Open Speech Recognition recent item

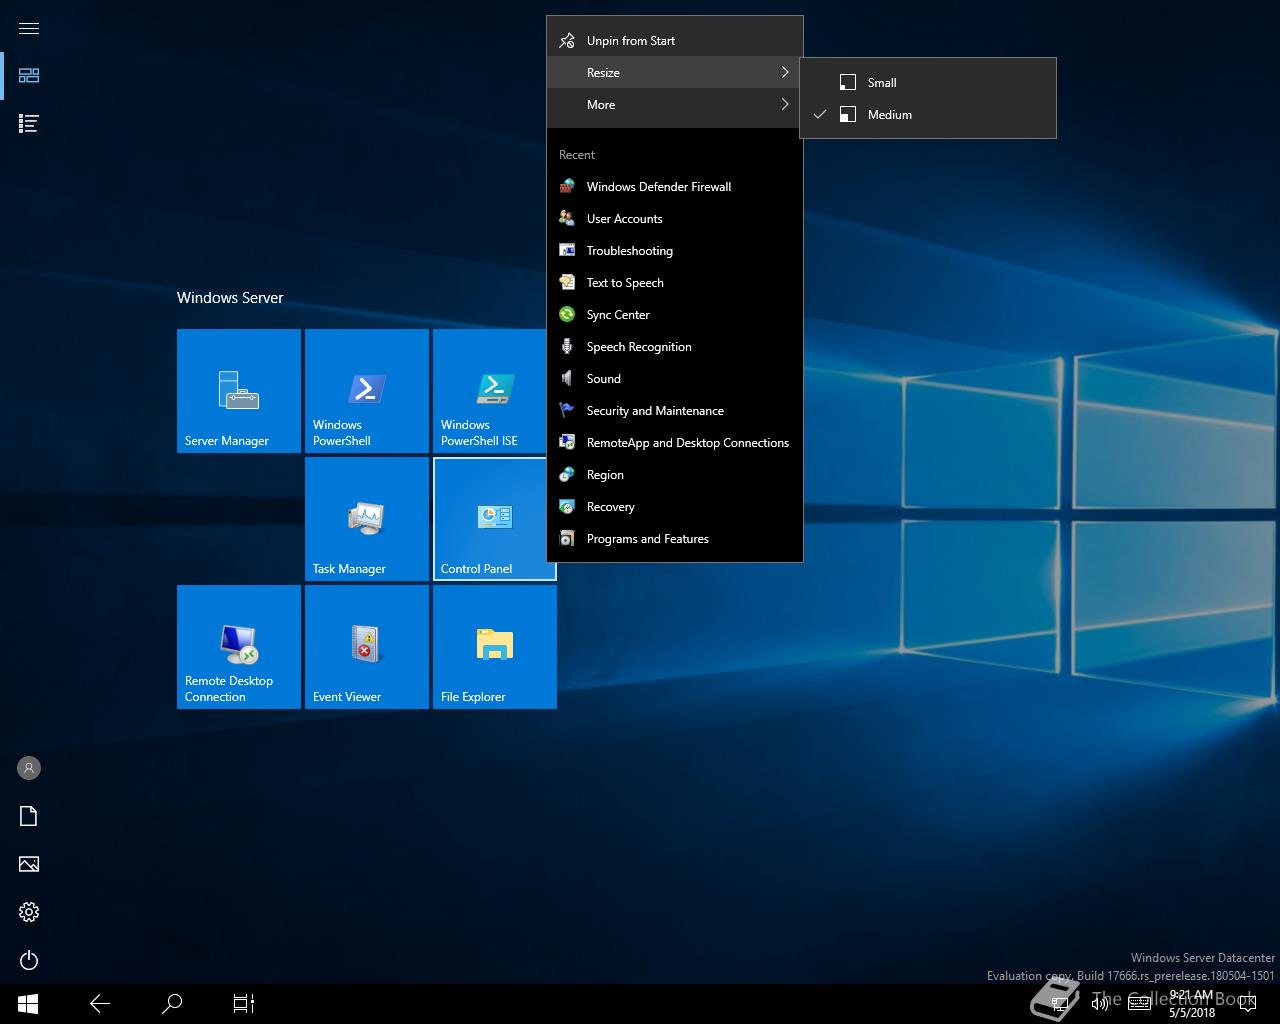tap(675, 347)
